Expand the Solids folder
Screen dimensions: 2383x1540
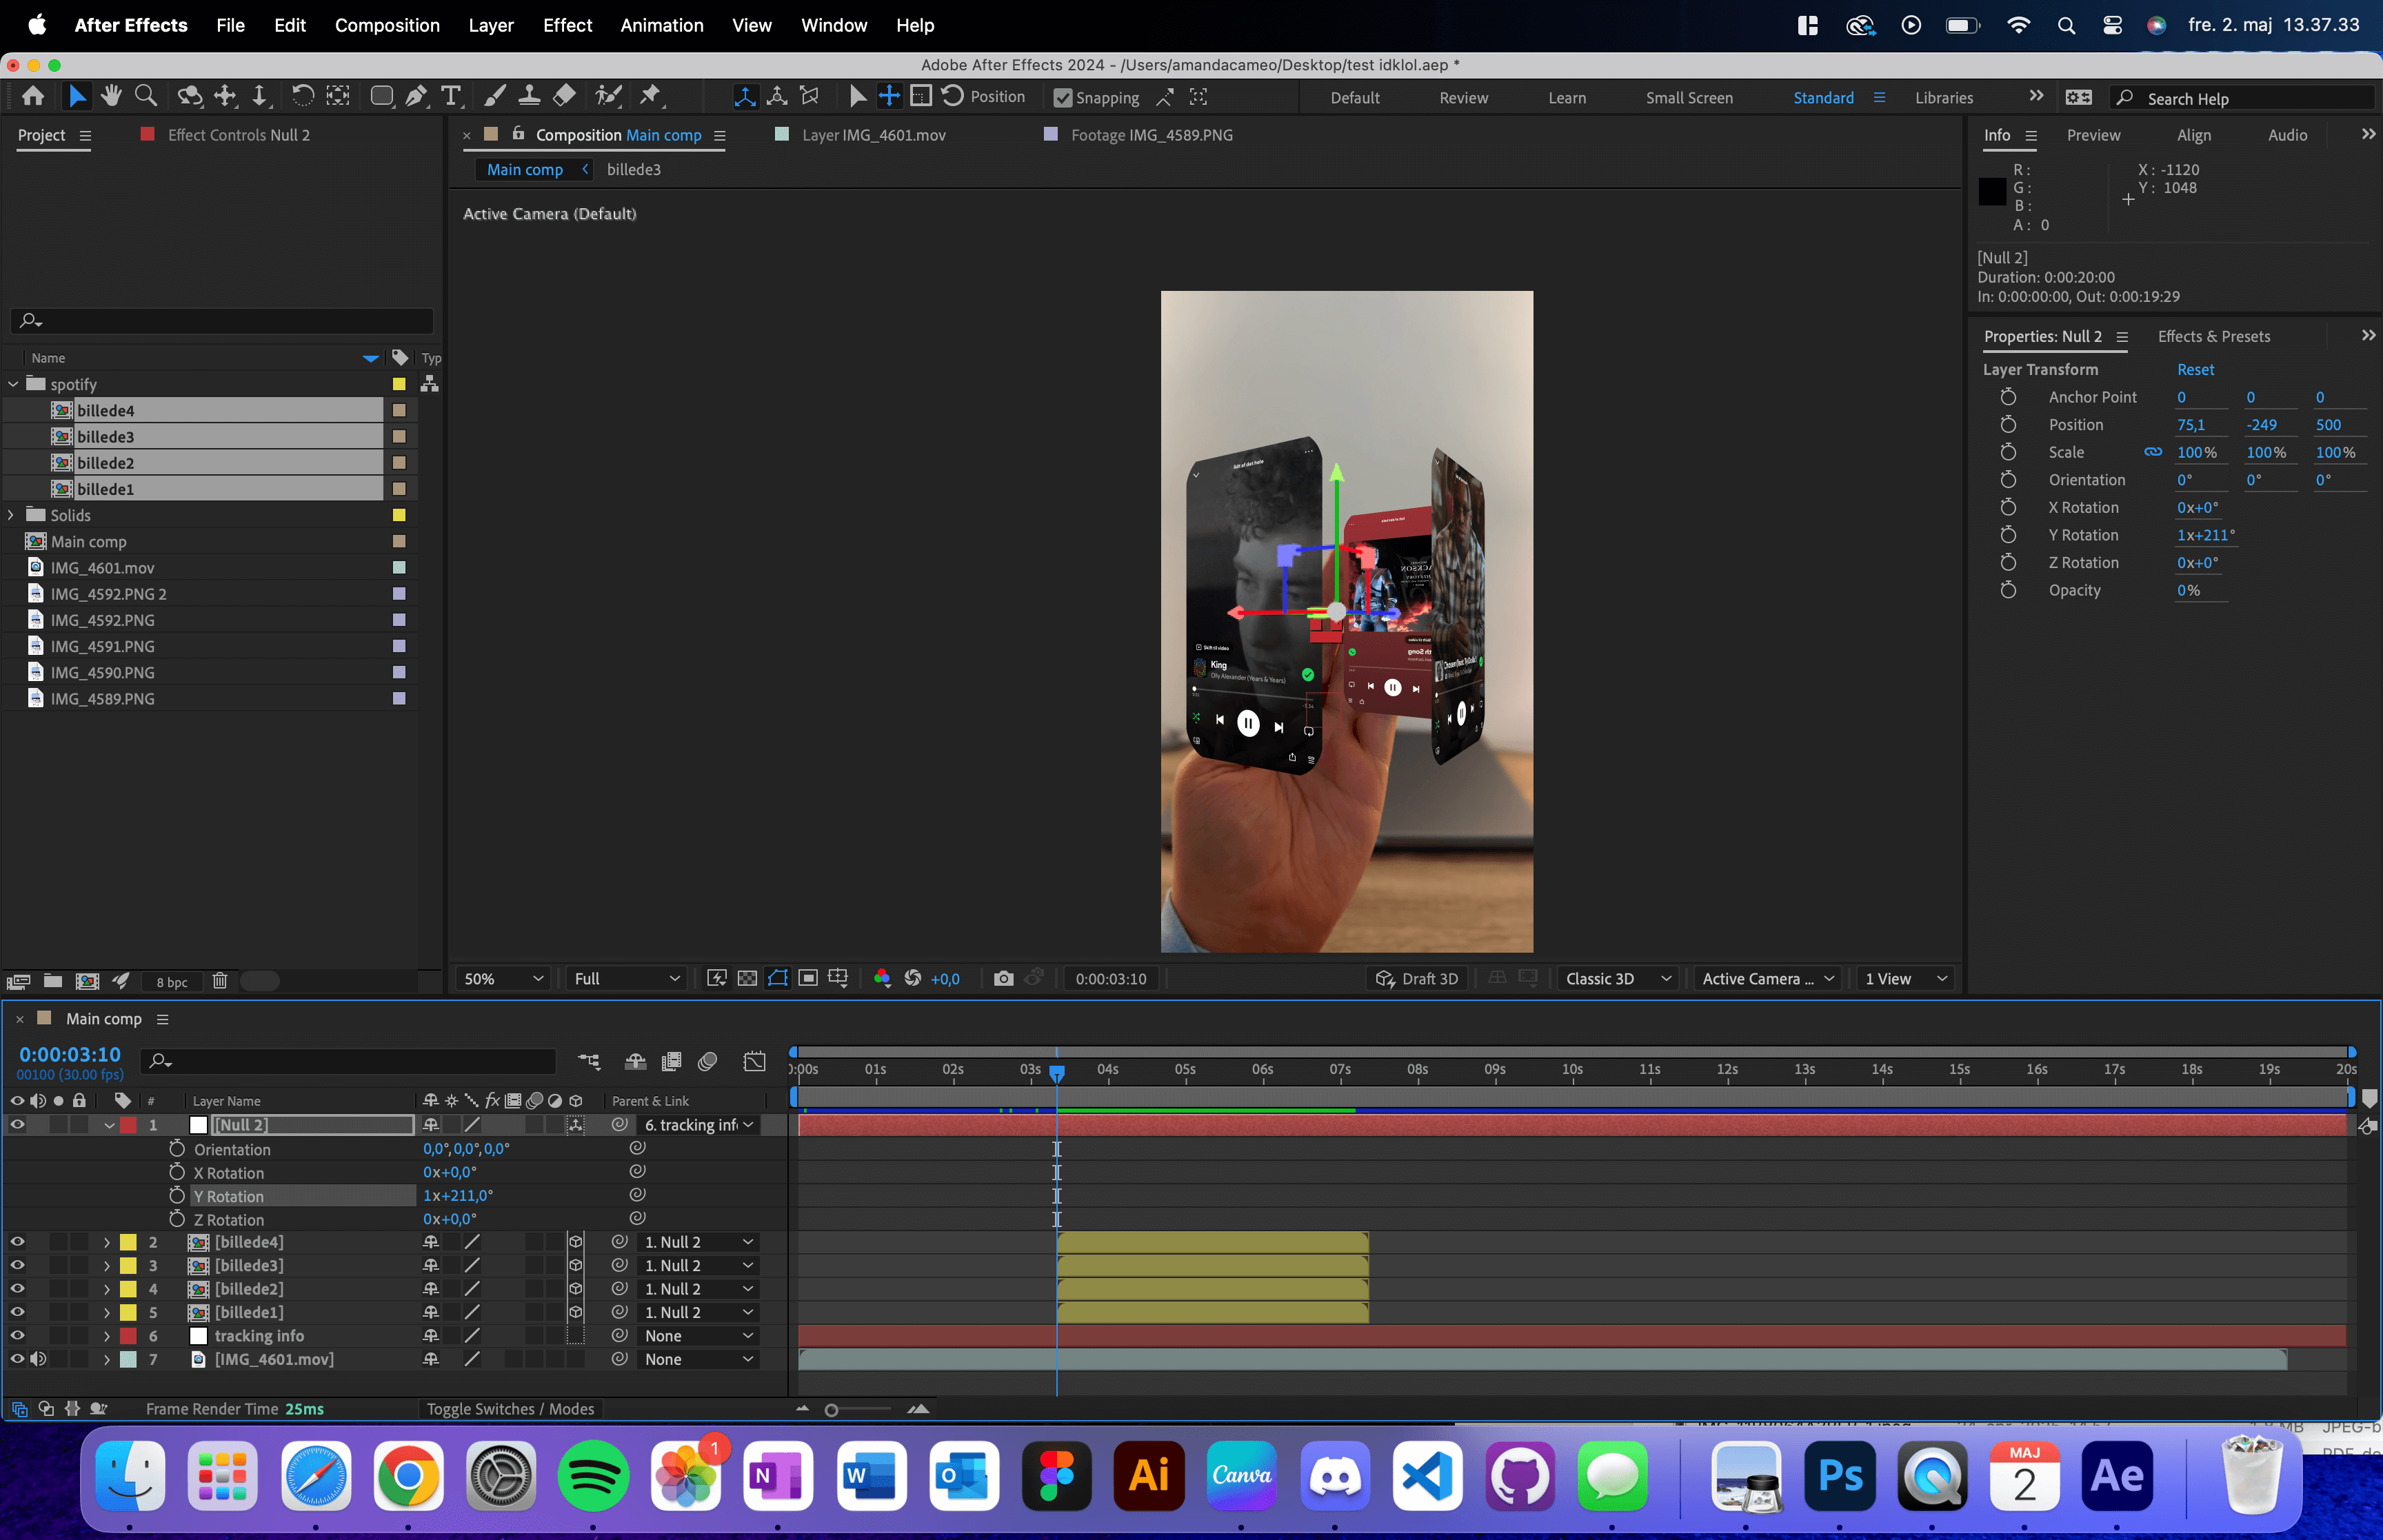click(12, 515)
